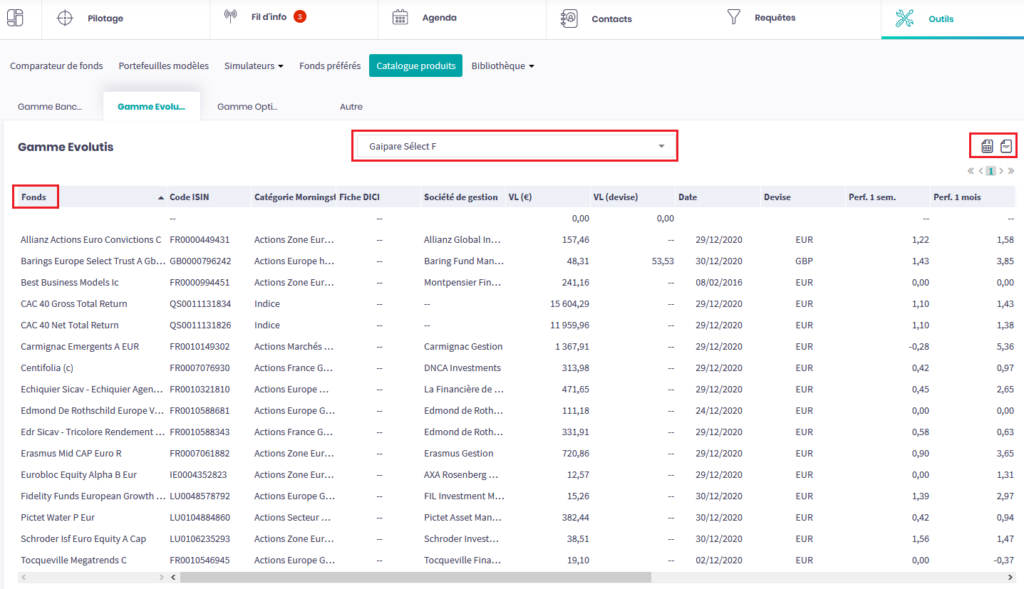Export the fund table to Excel
1024x589 pixels.
pos(987,147)
